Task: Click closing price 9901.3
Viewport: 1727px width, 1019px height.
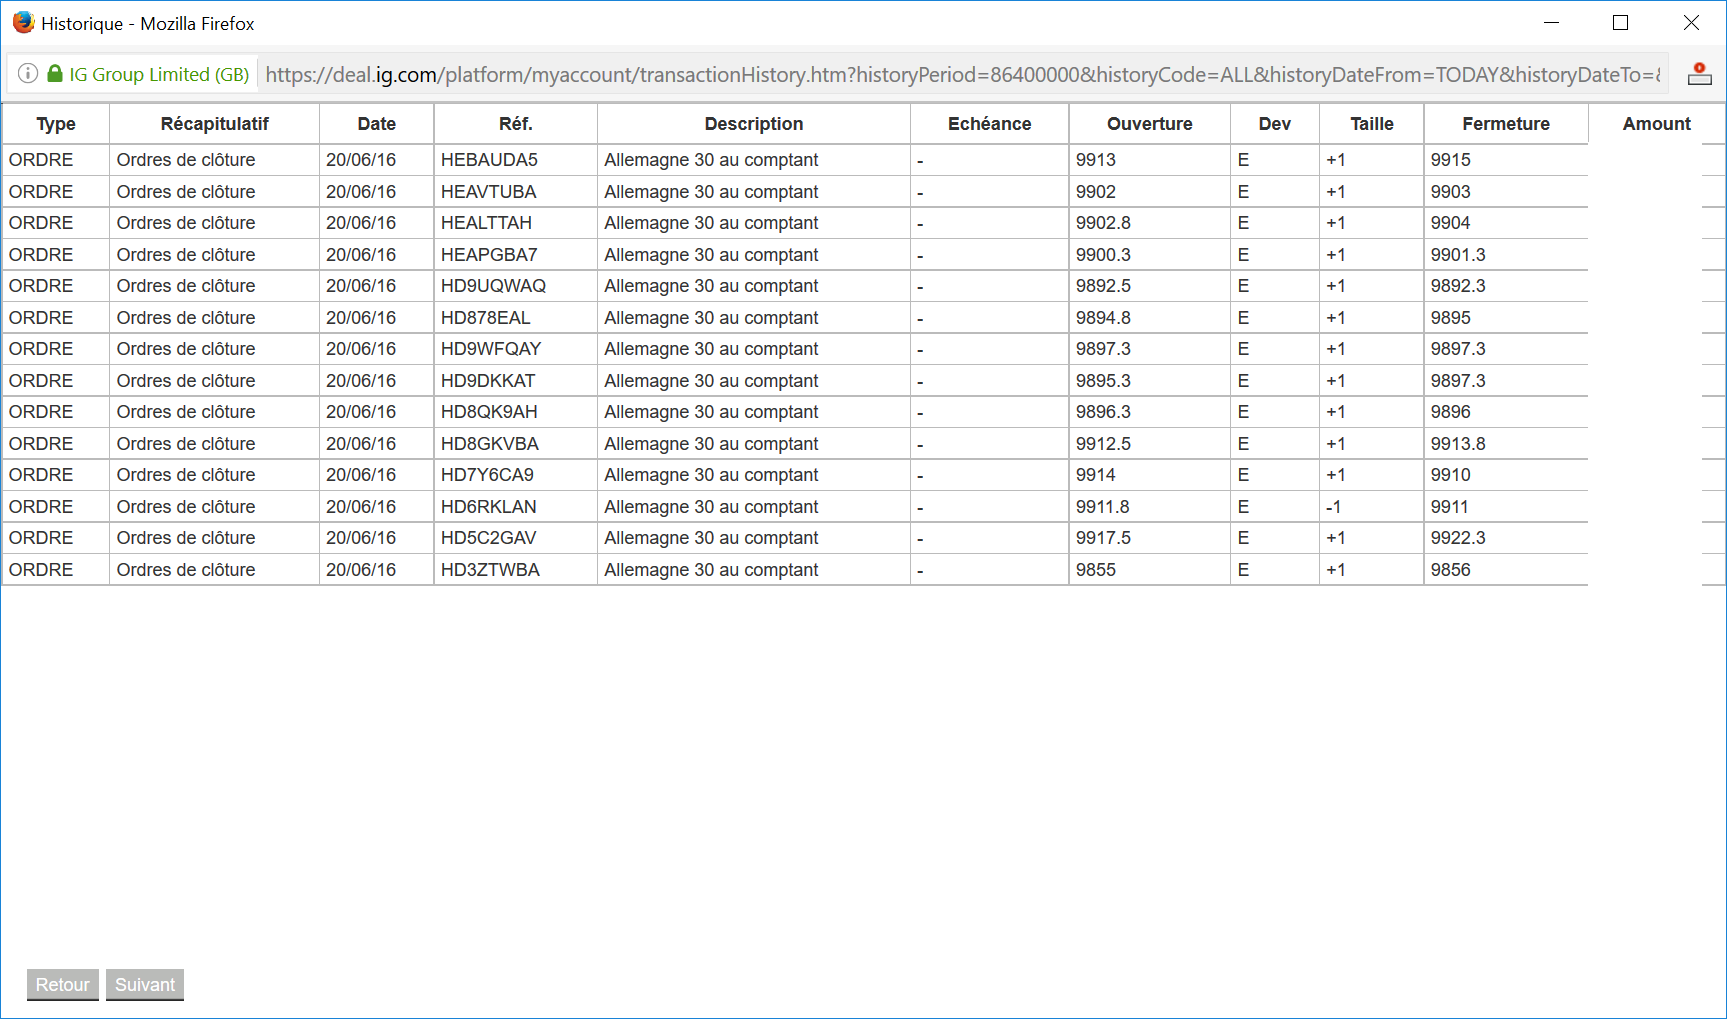Action: coord(1459,255)
